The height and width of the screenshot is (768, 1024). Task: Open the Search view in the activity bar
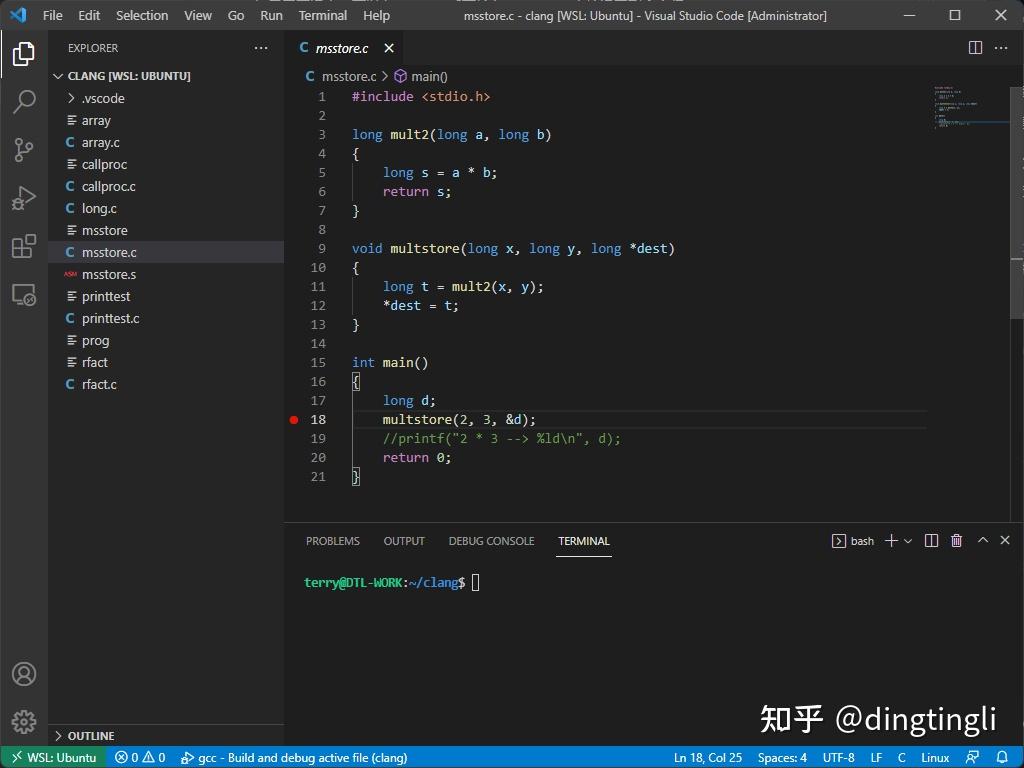click(24, 102)
